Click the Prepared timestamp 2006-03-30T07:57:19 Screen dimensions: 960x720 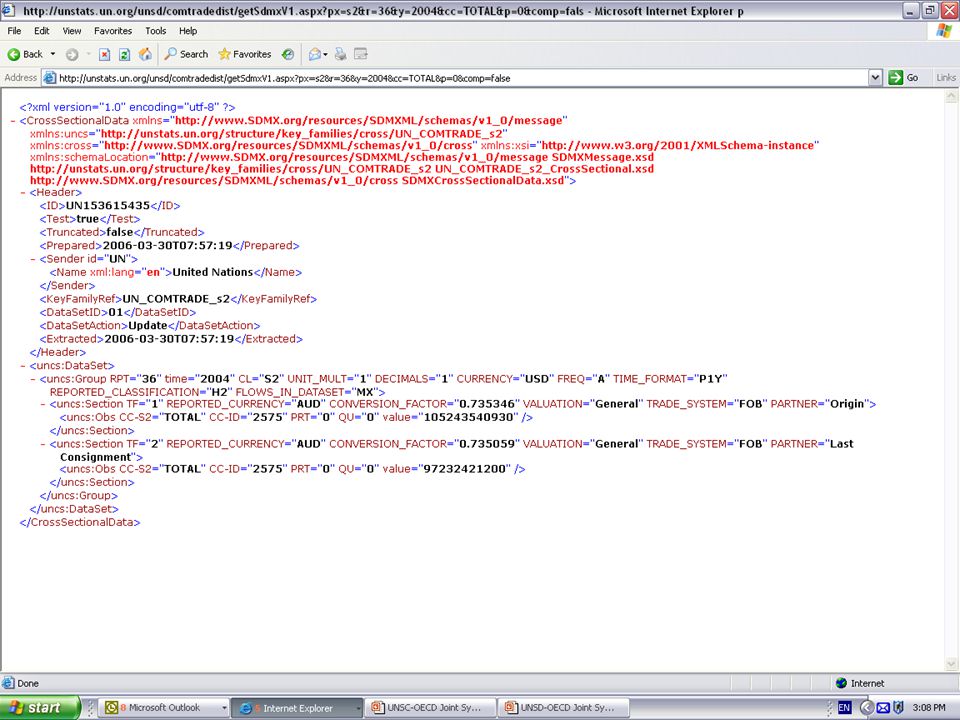click(x=168, y=246)
